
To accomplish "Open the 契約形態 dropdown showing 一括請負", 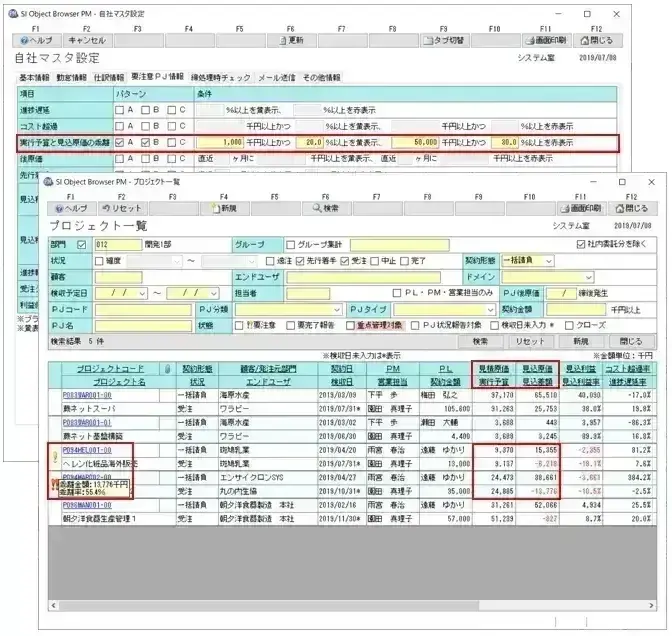I will pos(549,261).
